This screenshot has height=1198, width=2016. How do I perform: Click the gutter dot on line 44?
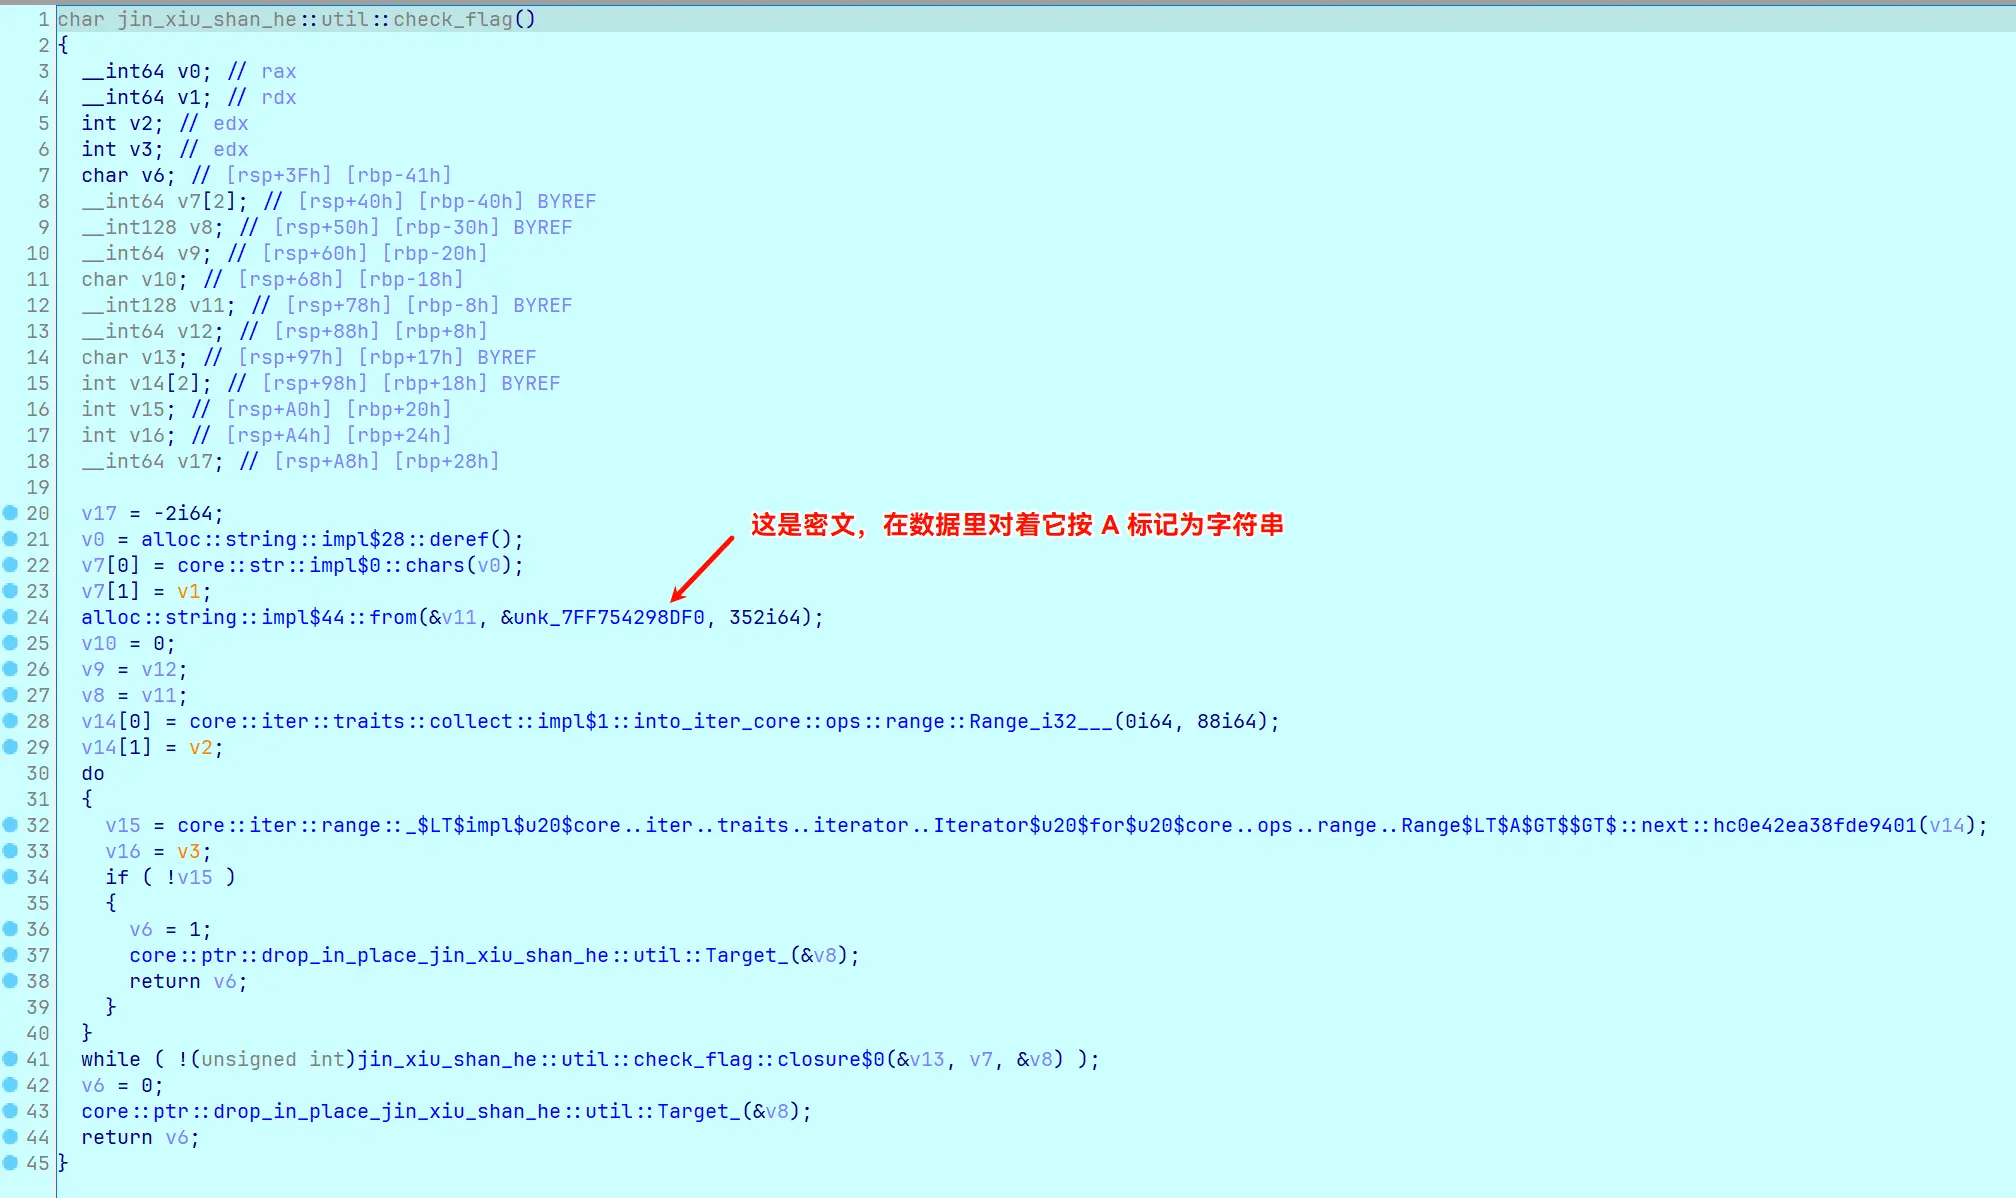point(10,1137)
